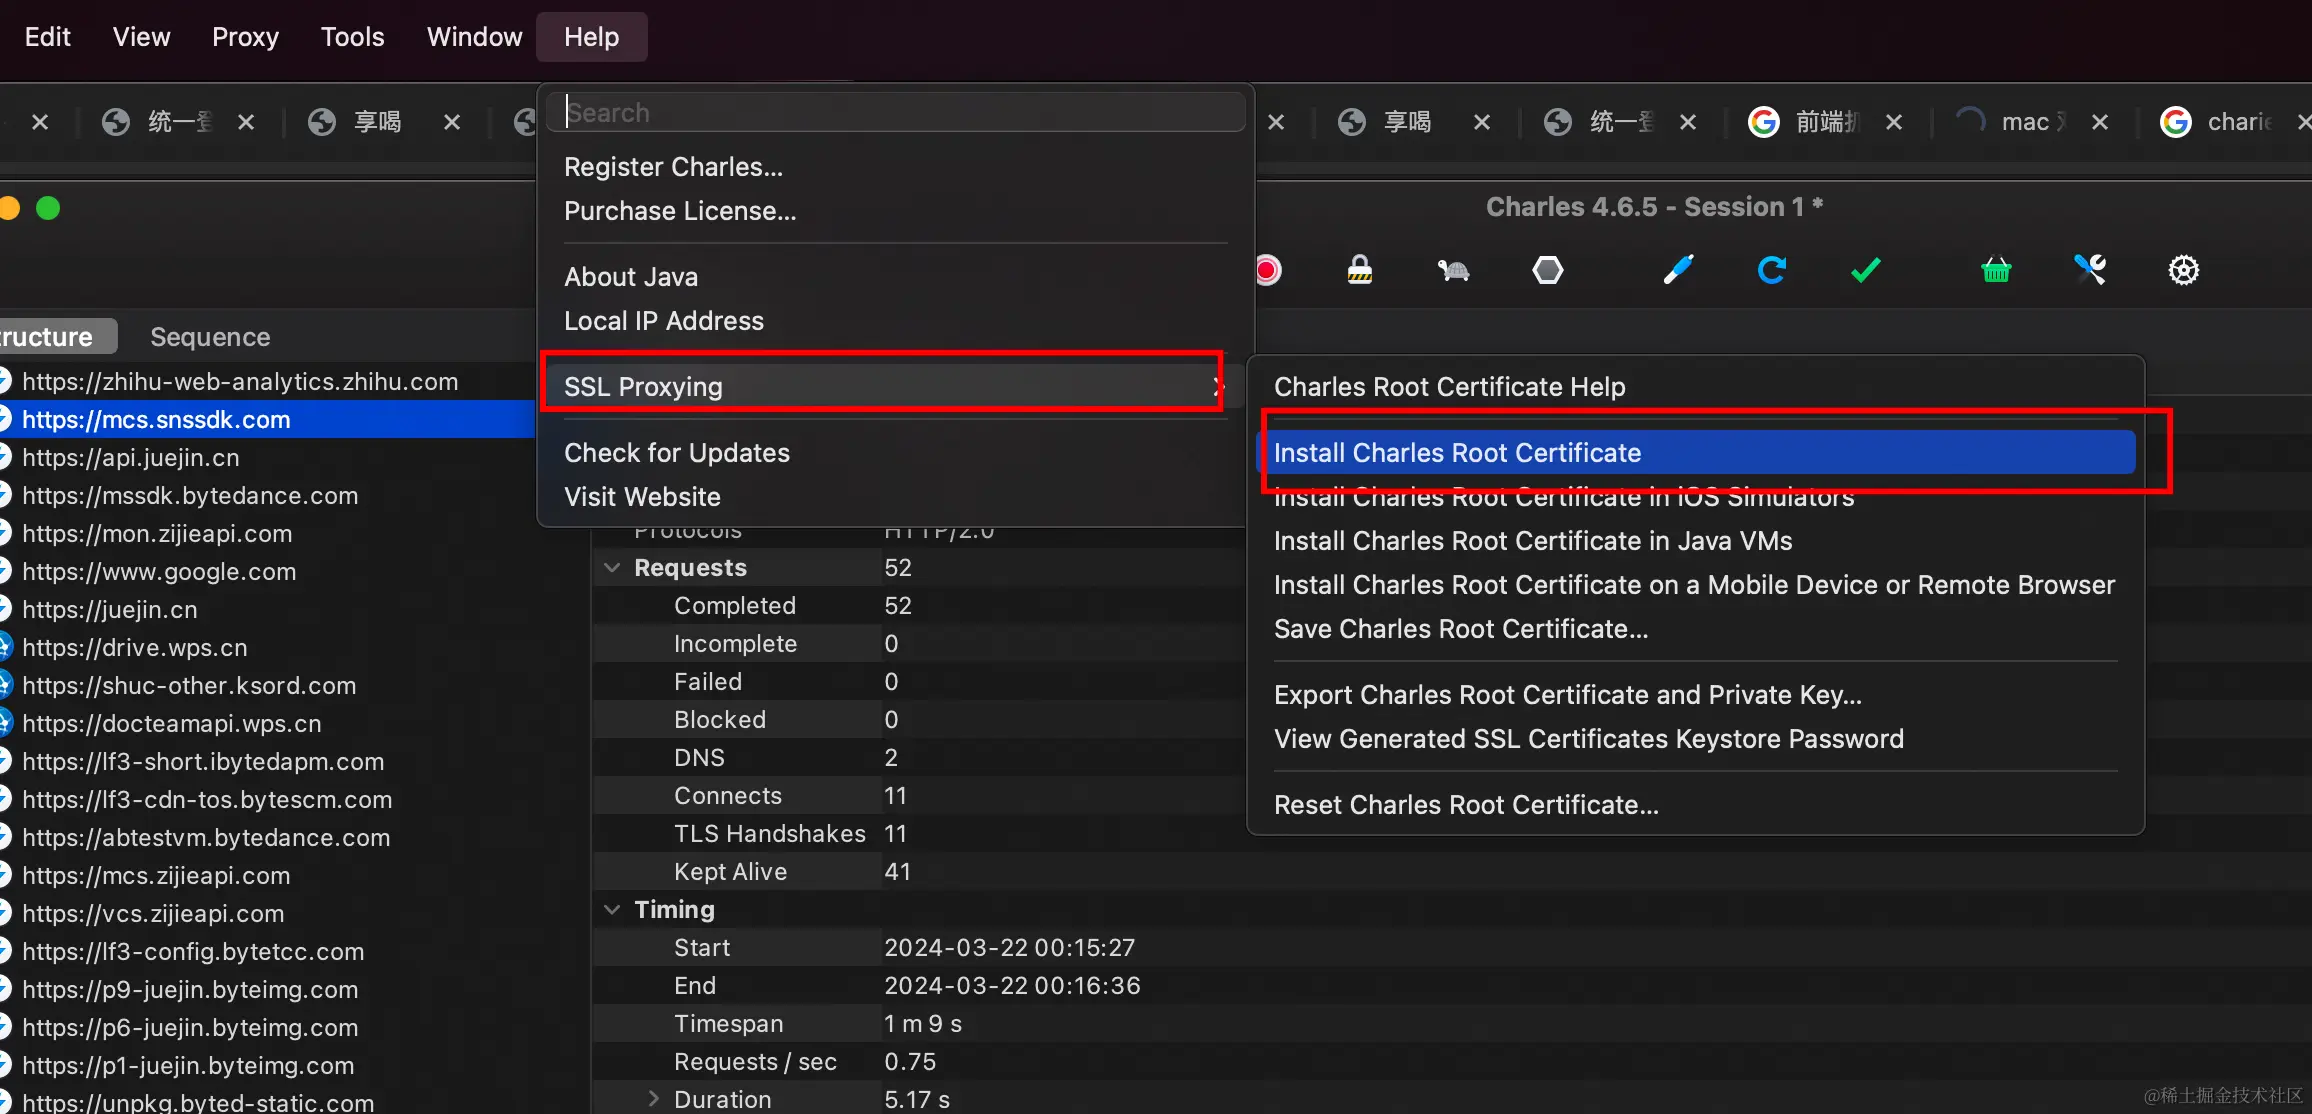Screen dimensions: 2312x1114
Task: Select https://api.juejin.cn host
Action: (131, 458)
